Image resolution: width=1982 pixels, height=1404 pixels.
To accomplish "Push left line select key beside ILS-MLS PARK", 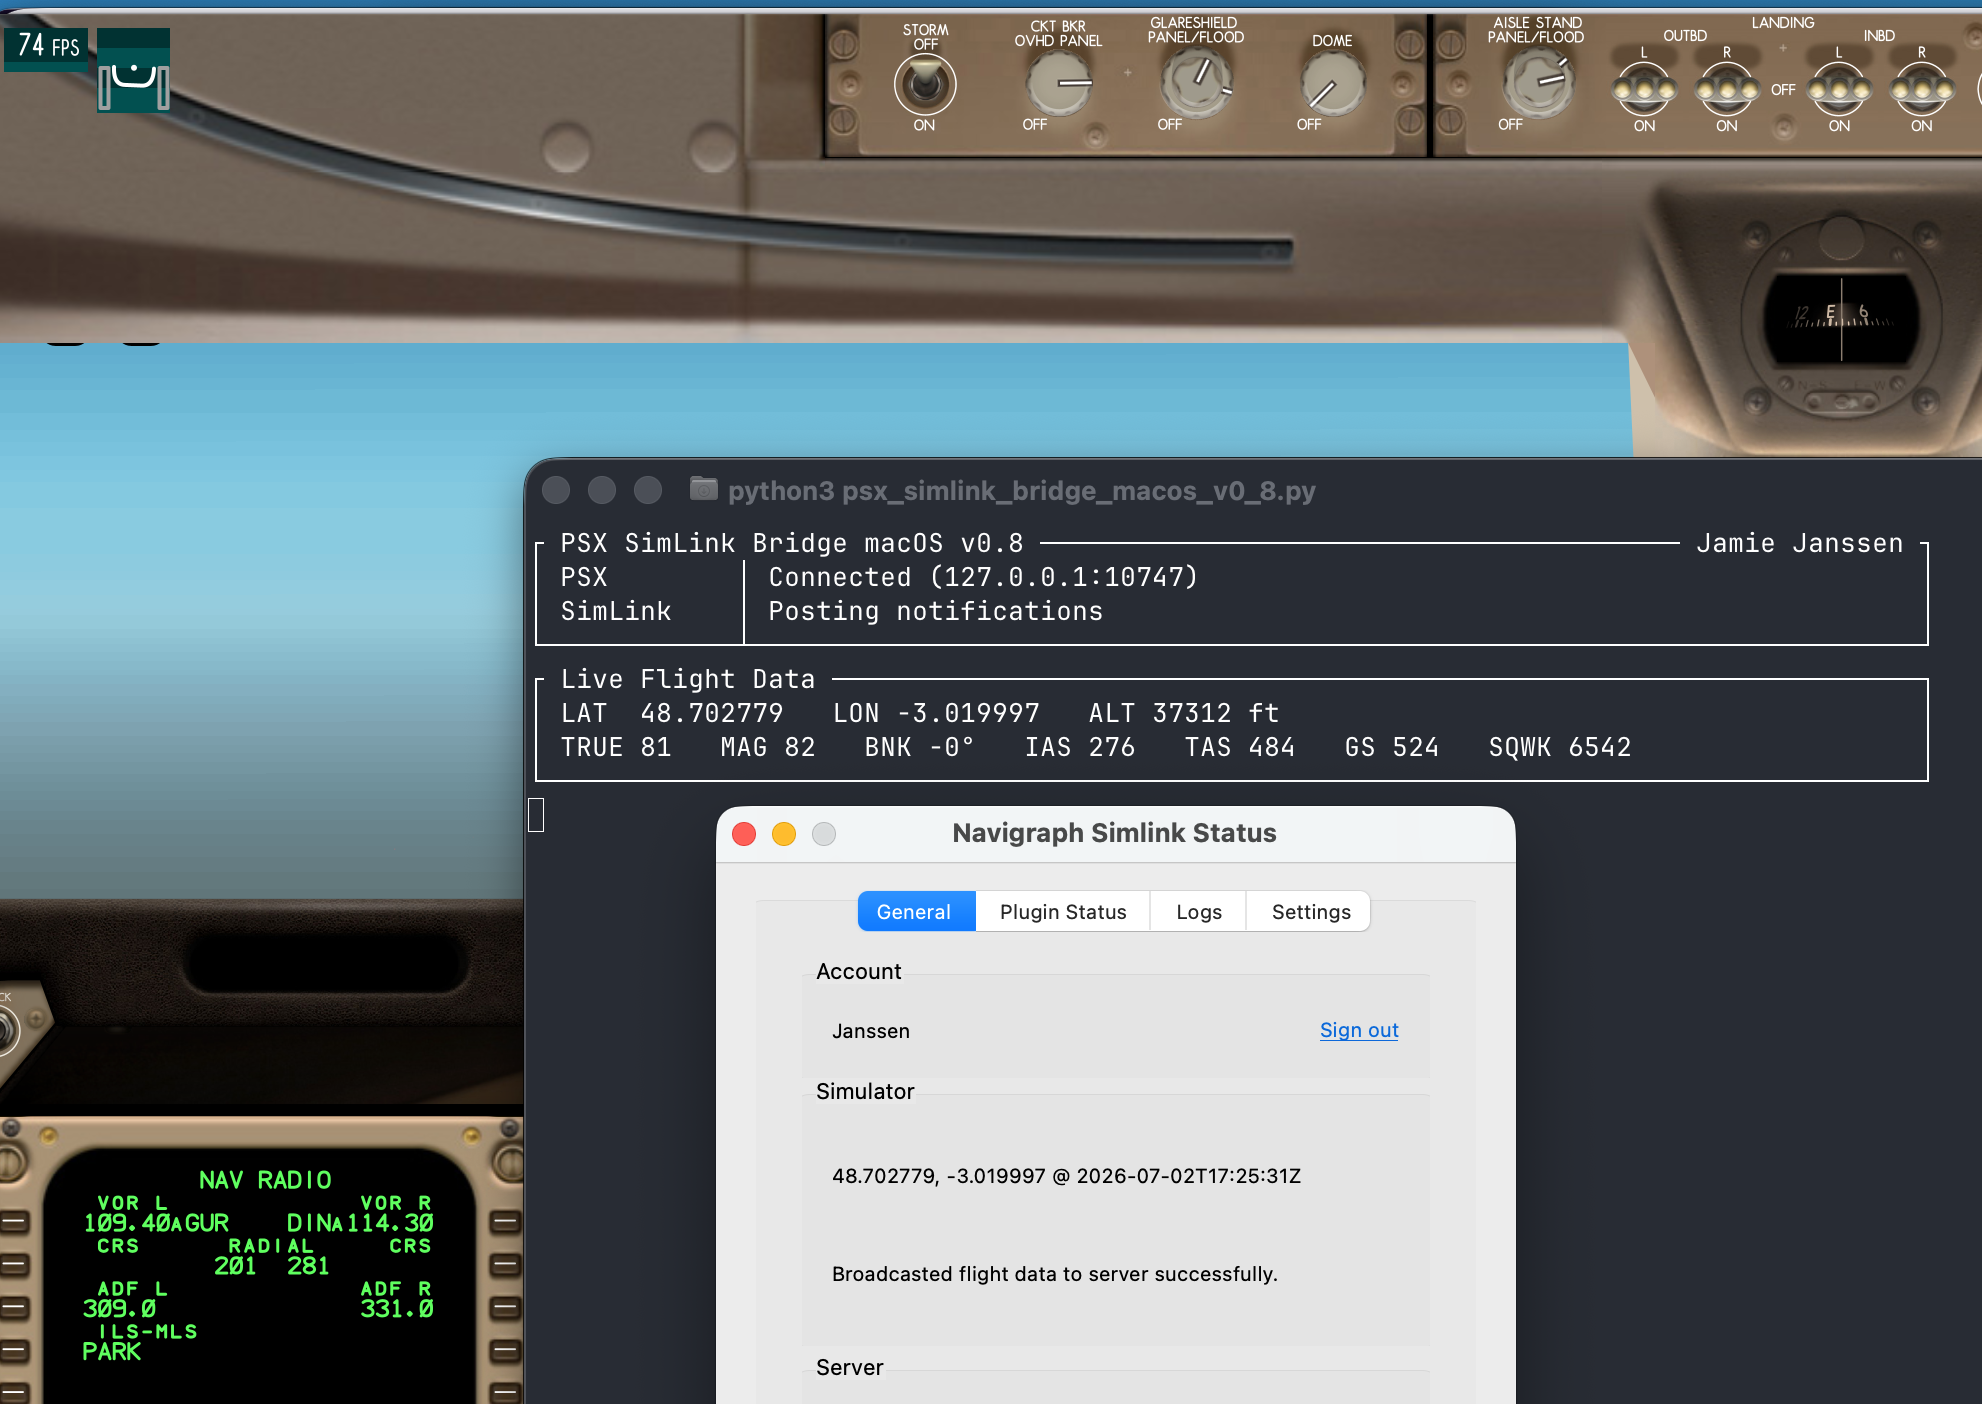I will [15, 1351].
